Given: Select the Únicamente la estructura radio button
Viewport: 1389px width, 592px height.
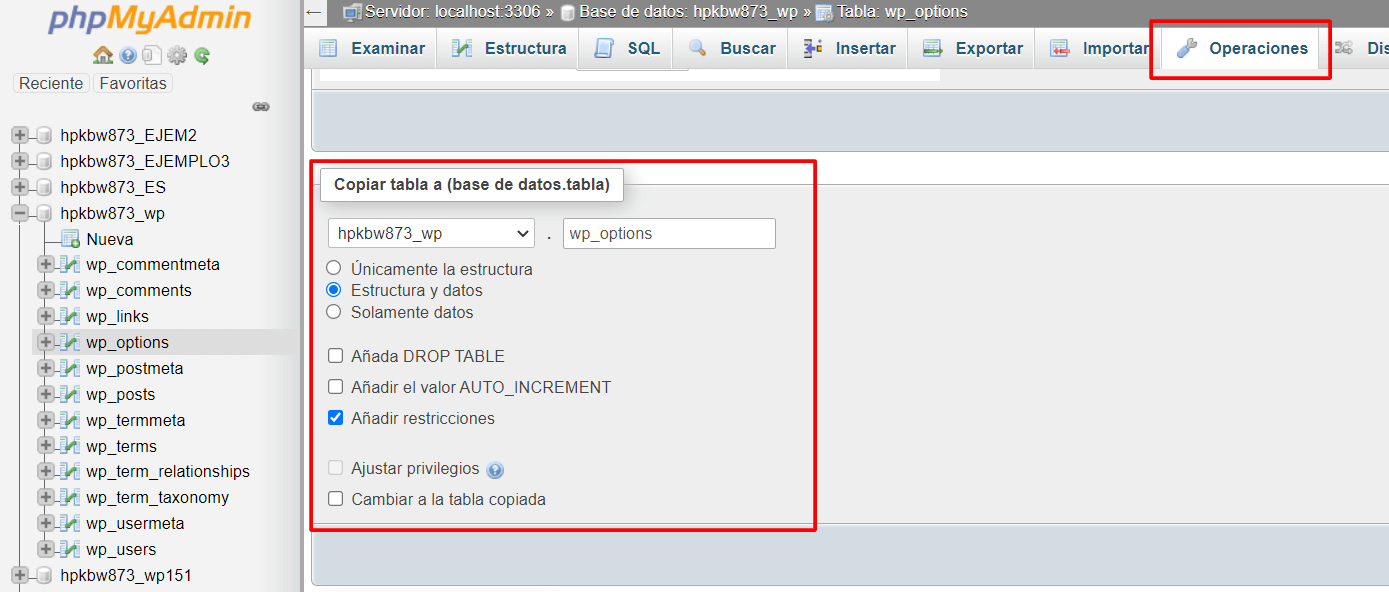Looking at the screenshot, I should (x=335, y=267).
